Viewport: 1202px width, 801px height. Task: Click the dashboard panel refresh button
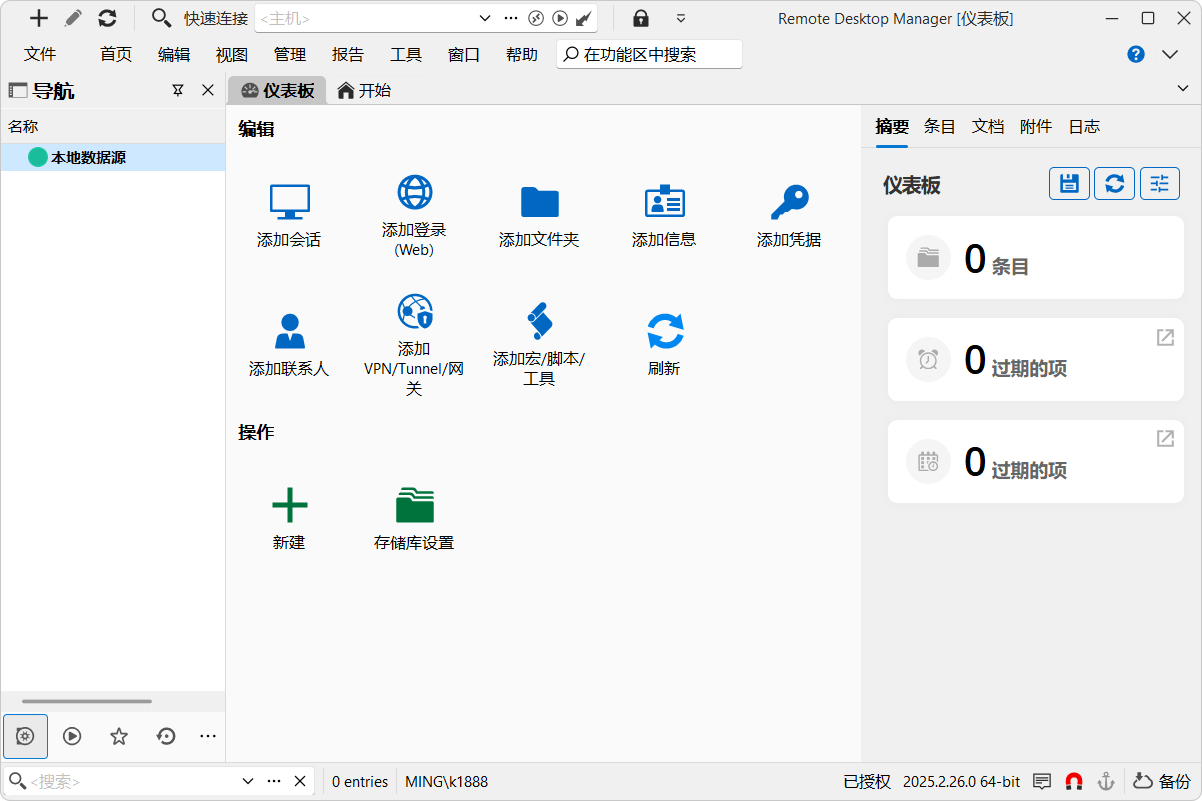(x=1114, y=183)
